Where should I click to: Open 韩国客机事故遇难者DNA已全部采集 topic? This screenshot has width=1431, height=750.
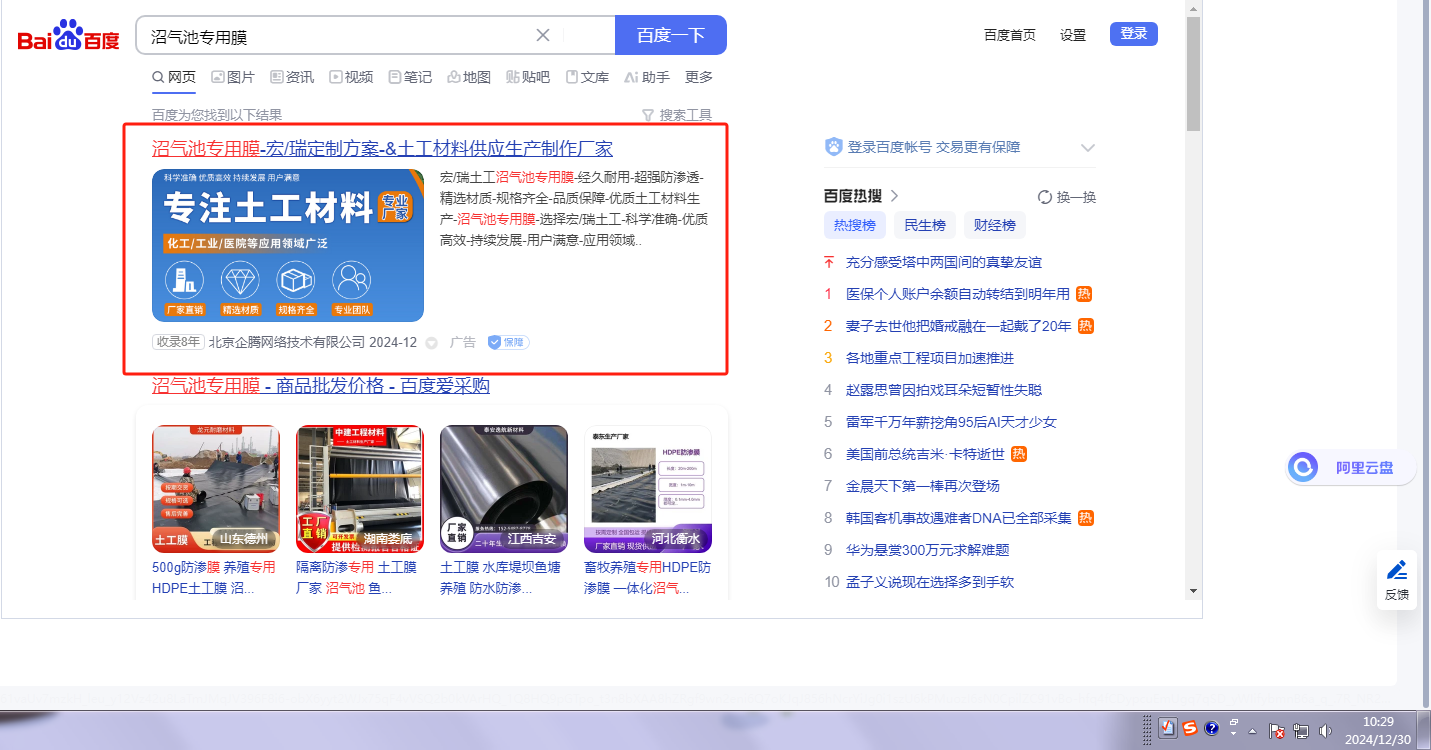959,518
